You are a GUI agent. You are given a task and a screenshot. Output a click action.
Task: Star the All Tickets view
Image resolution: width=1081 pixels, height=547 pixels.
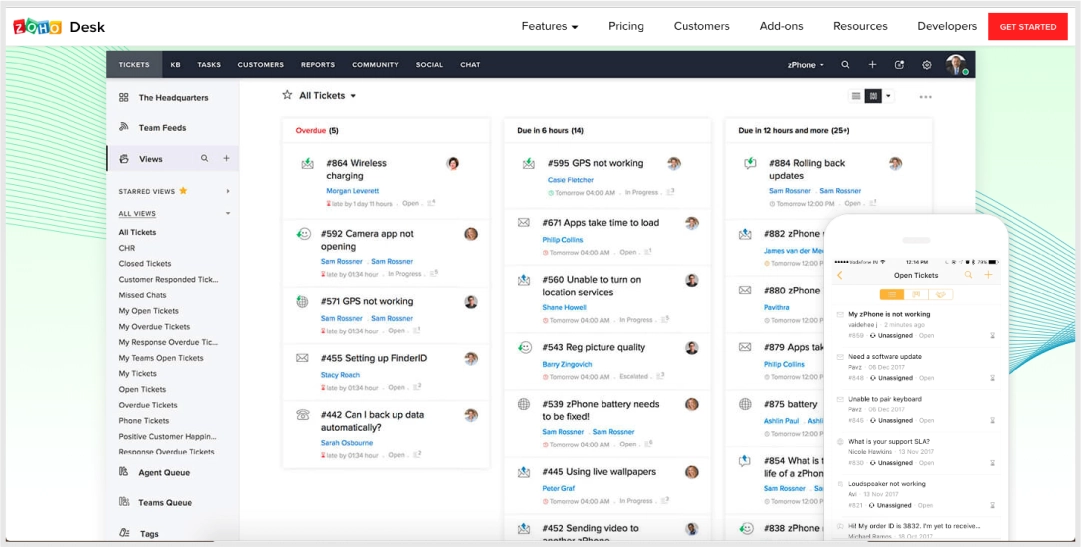click(287, 95)
